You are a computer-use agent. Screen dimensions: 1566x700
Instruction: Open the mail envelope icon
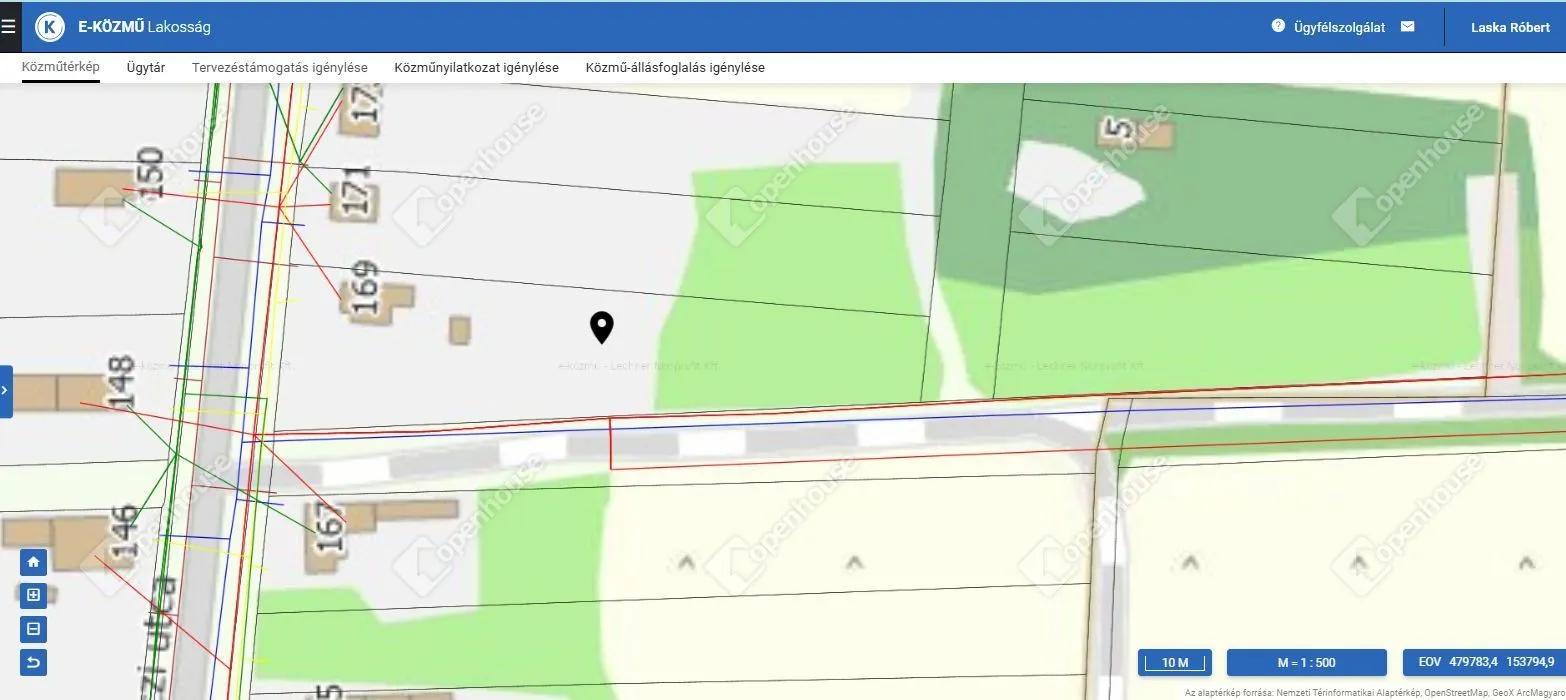[x=1408, y=26]
